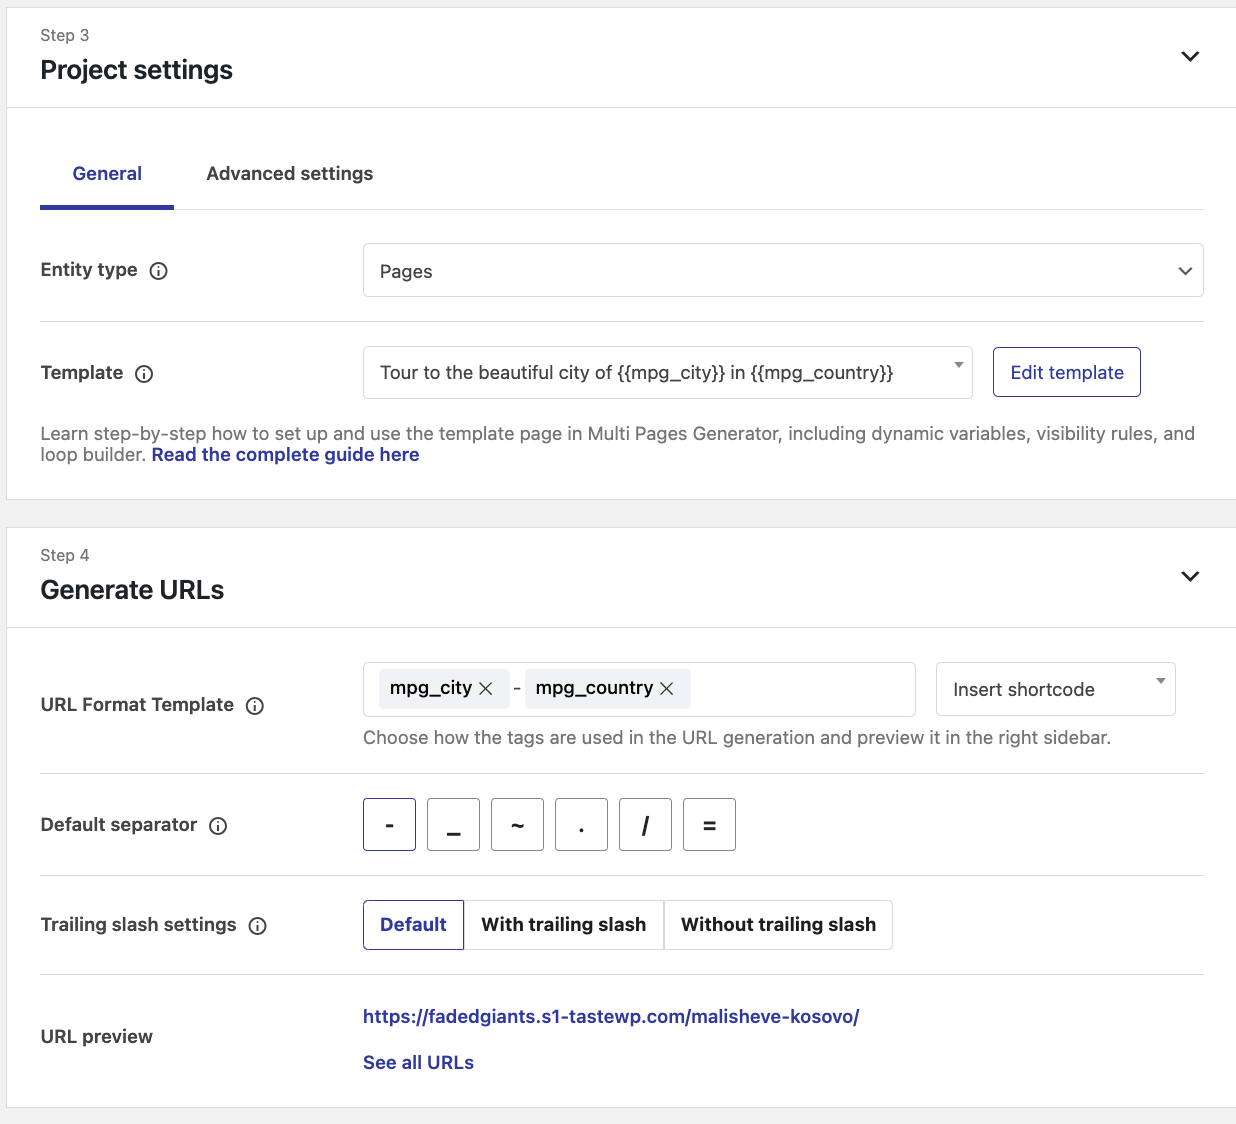Viewport: 1236px width, 1124px height.
Task: Choose With trailing slash option
Action: [563, 925]
